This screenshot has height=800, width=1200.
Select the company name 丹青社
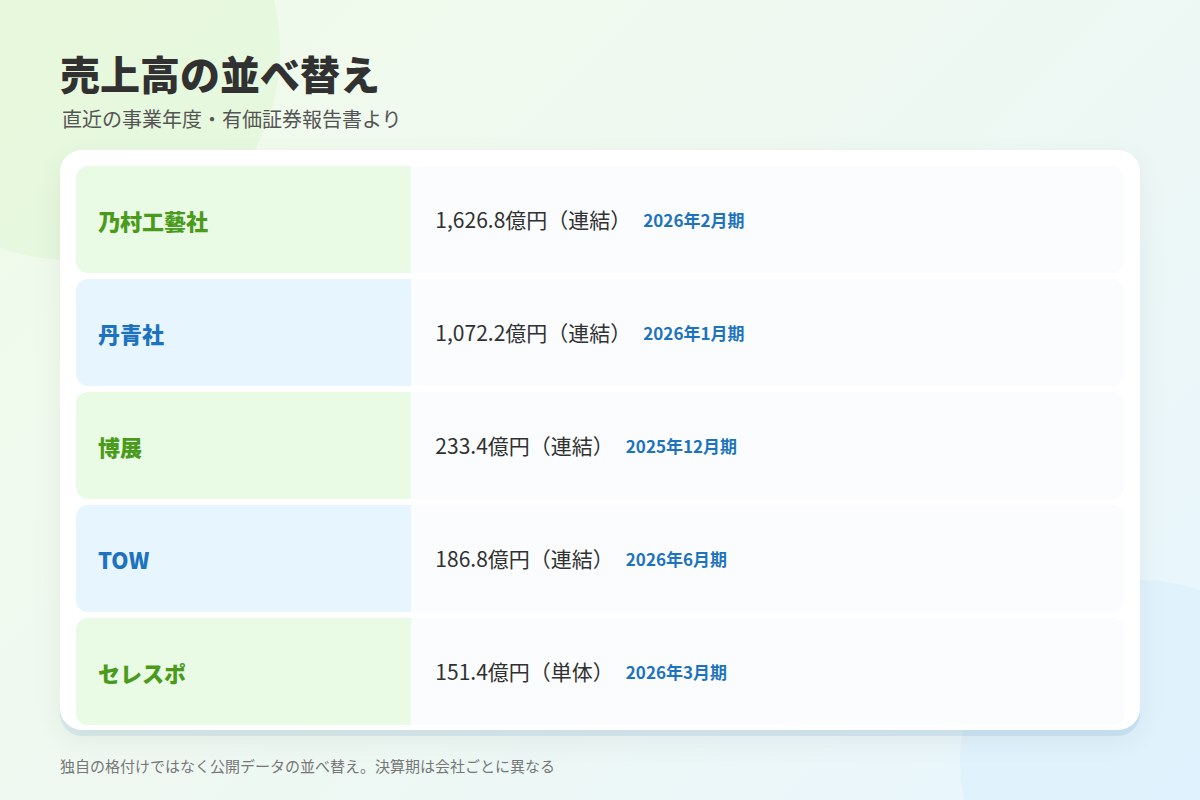(131, 335)
